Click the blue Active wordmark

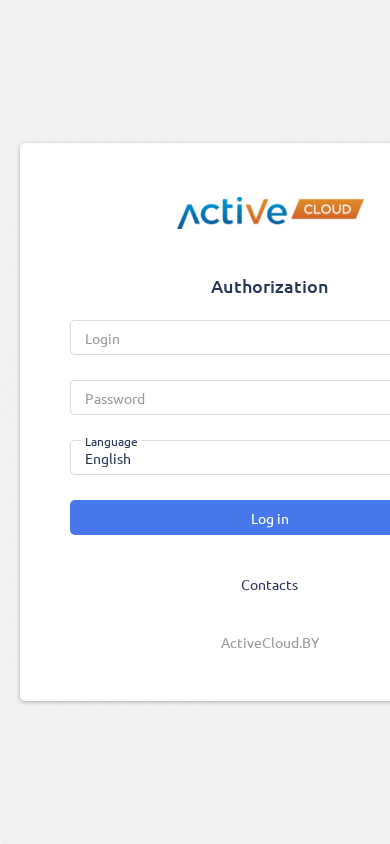point(232,213)
